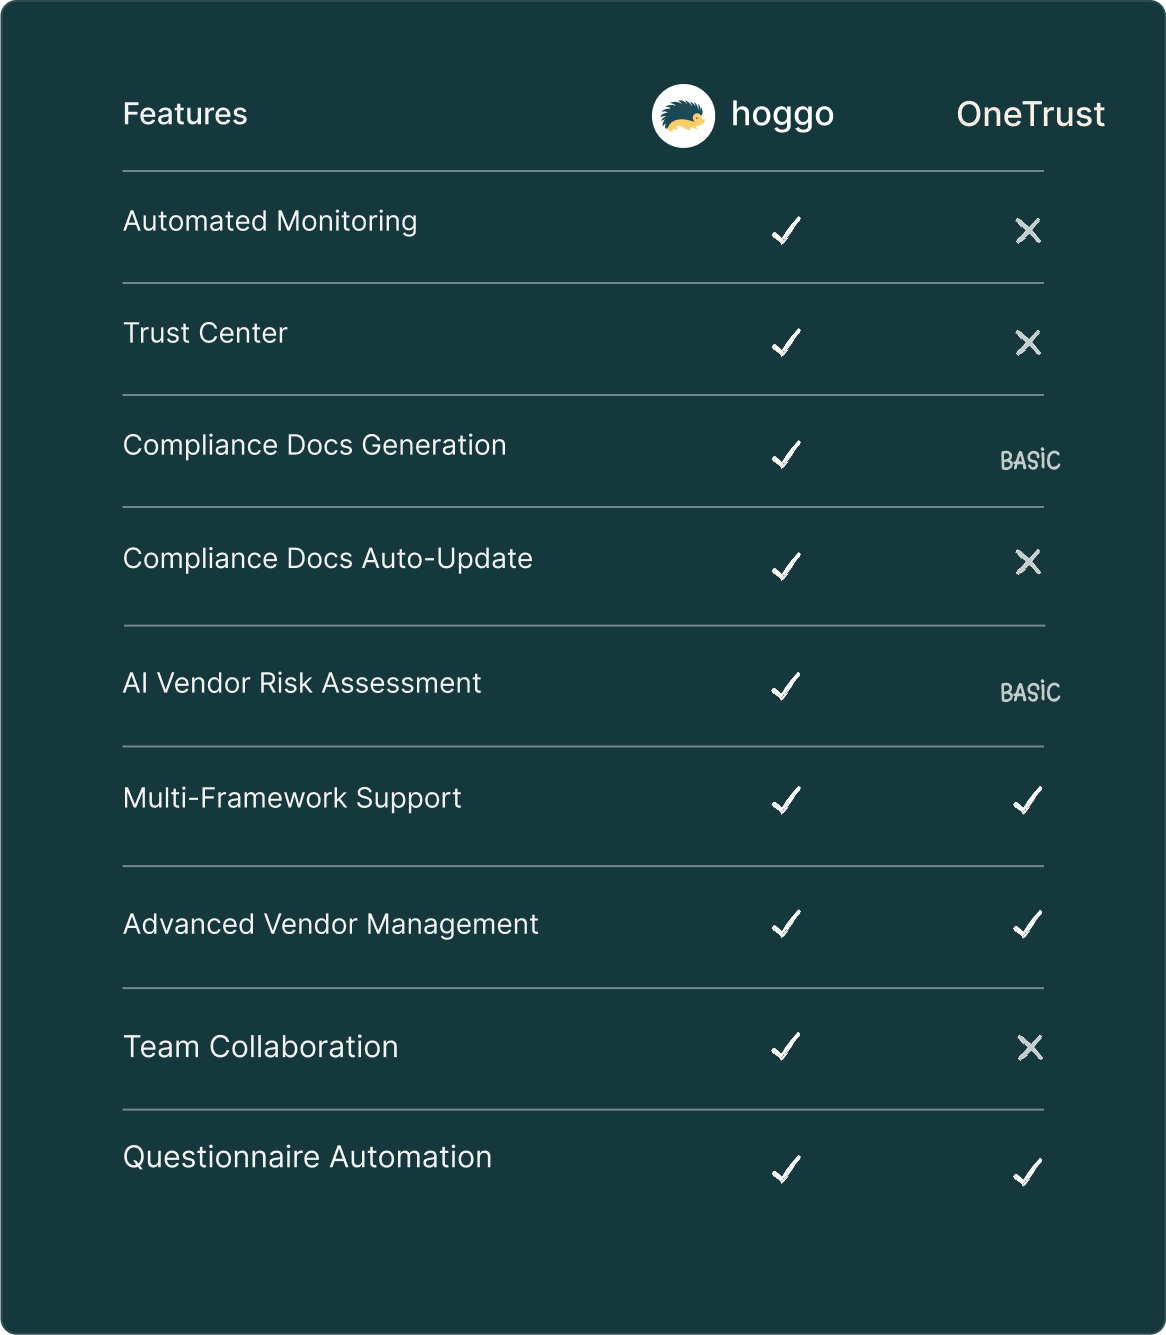Click OneTrust checkmark for Questionnaire Automation
This screenshot has width=1166, height=1335.
pyautogui.click(x=1028, y=1171)
